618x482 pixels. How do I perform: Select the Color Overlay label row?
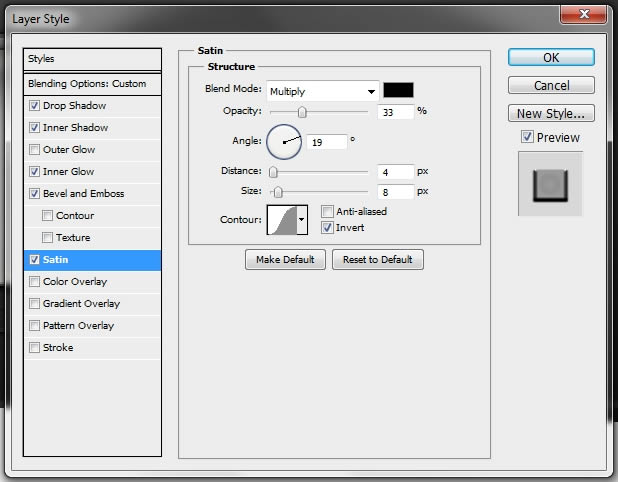(75, 282)
